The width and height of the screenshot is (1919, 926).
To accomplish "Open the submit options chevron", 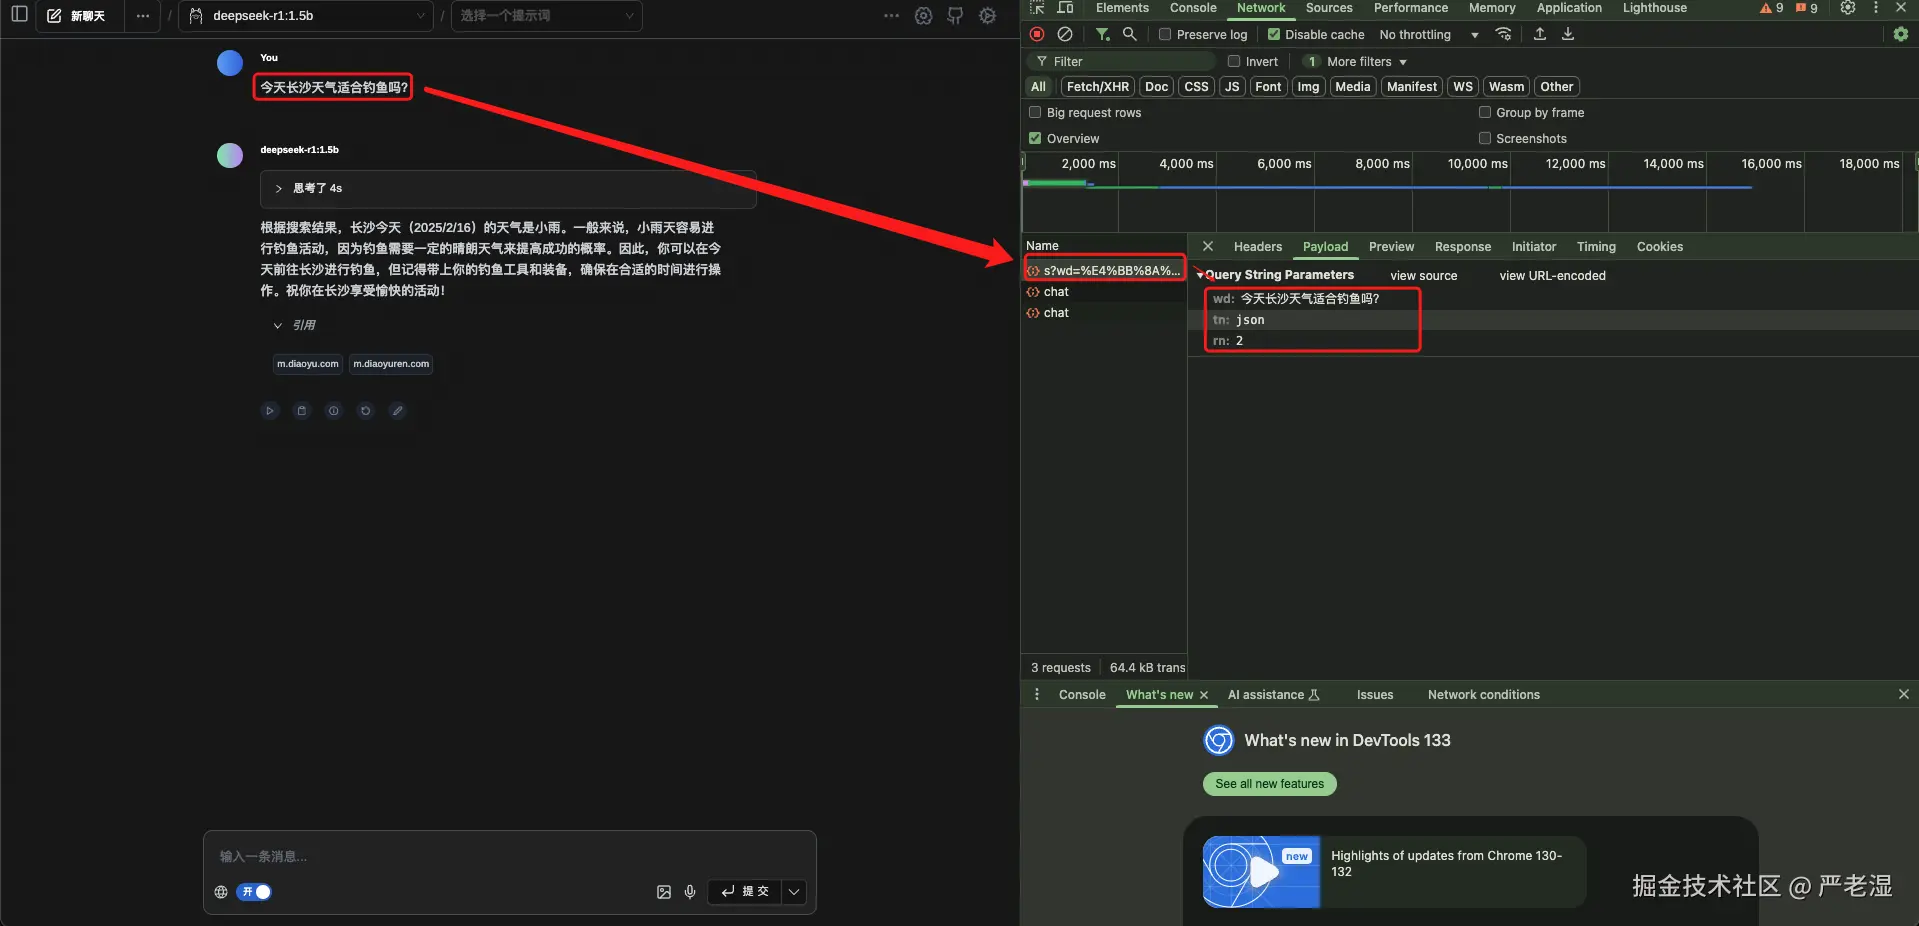I will point(794,892).
